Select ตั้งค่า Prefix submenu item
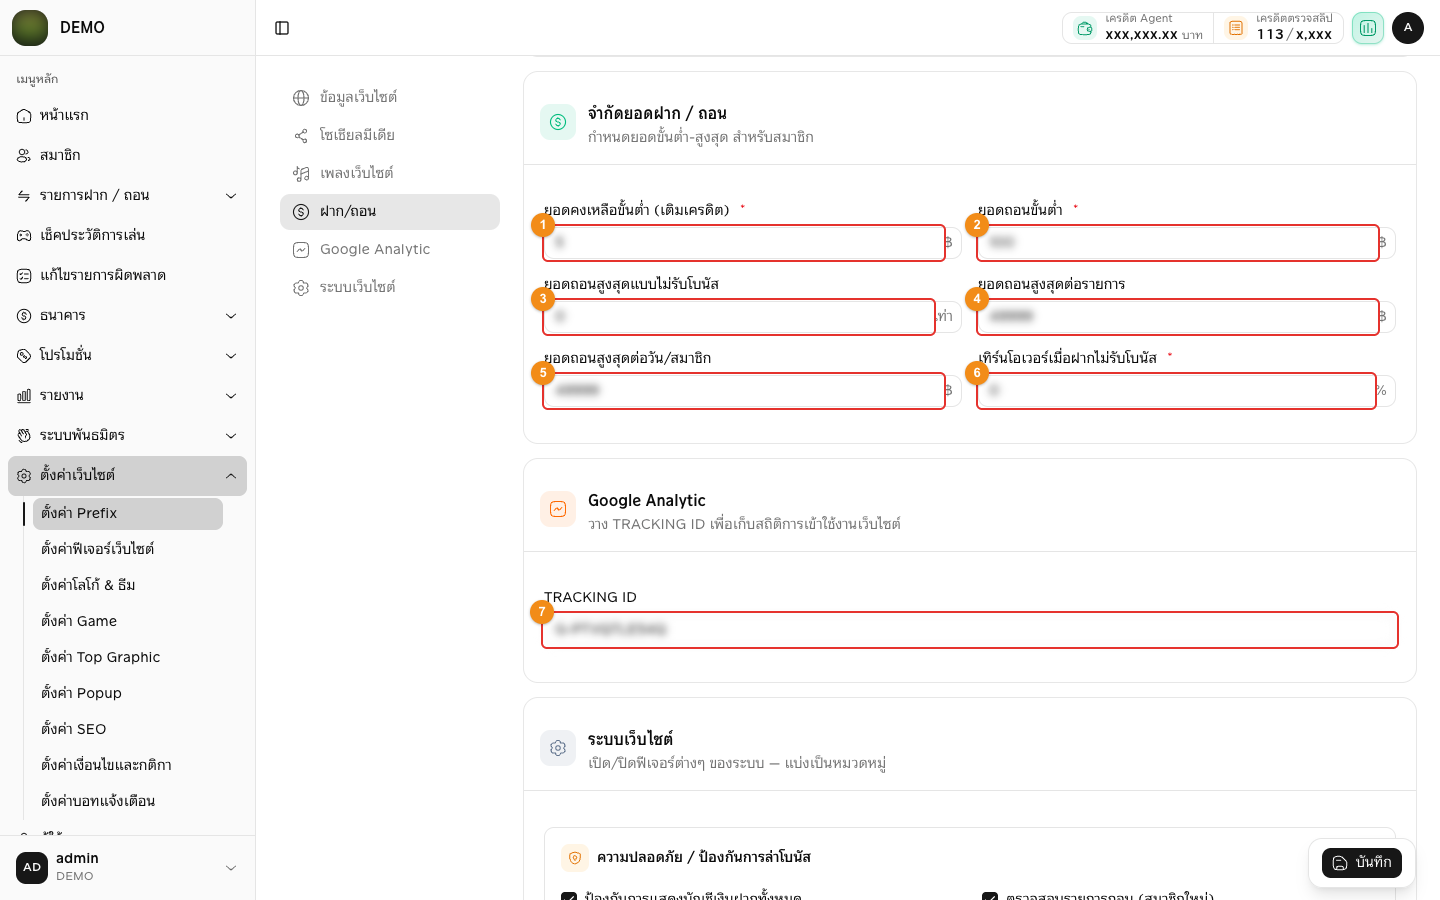 pyautogui.click(x=128, y=514)
